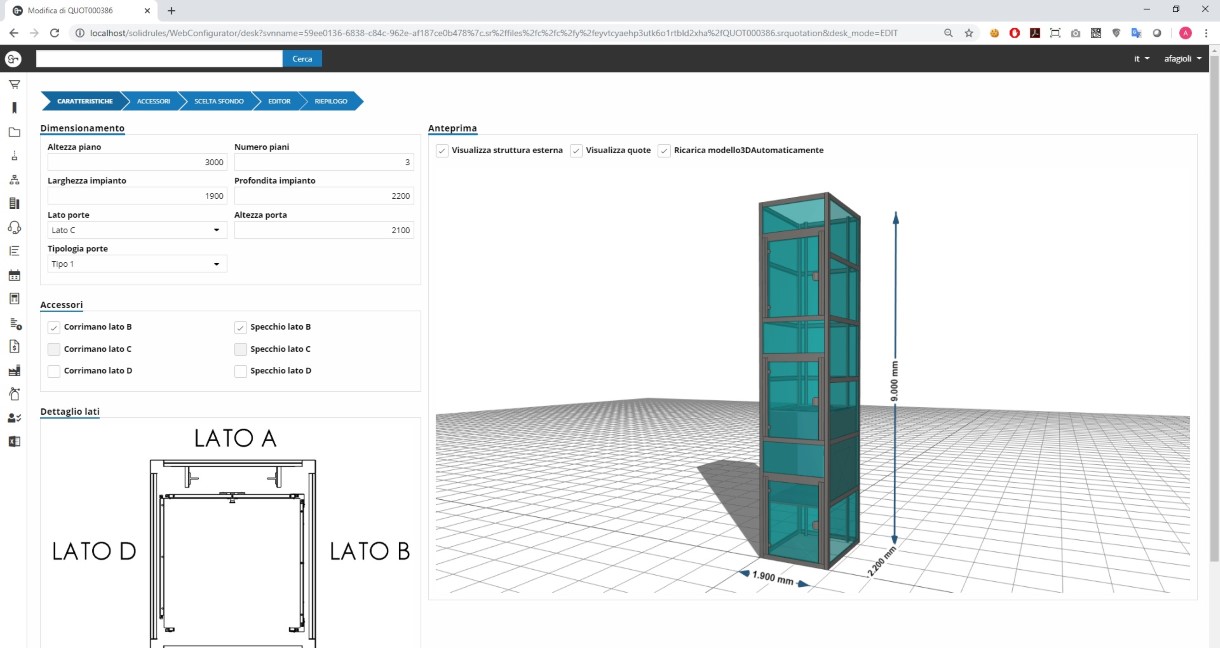Uncheck Corrimano lato B checkbox
This screenshot has height=648, width=1220.
(54, 327)
